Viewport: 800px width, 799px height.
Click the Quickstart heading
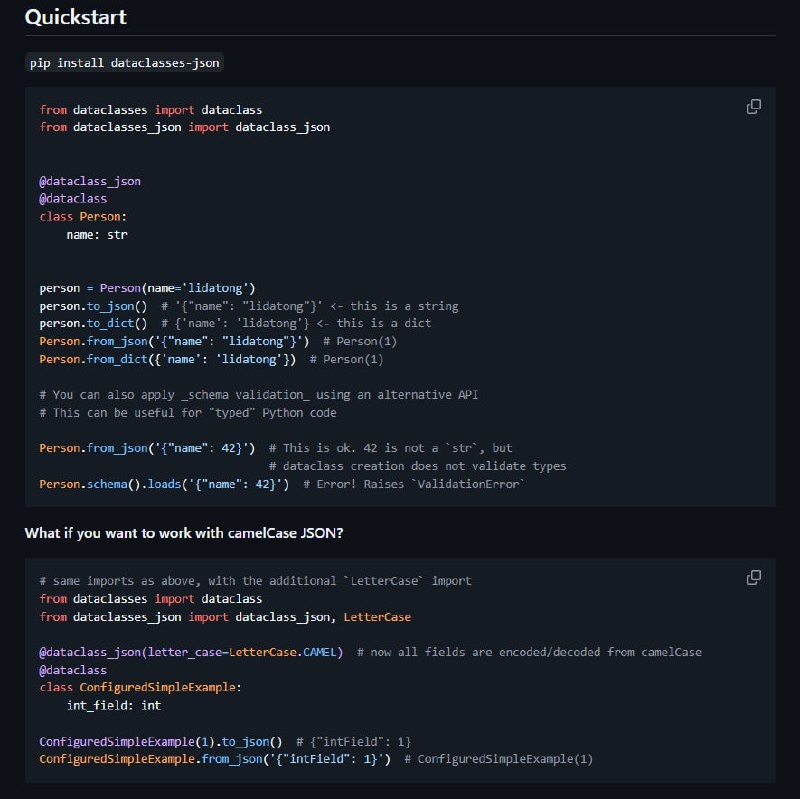(75, 17)
